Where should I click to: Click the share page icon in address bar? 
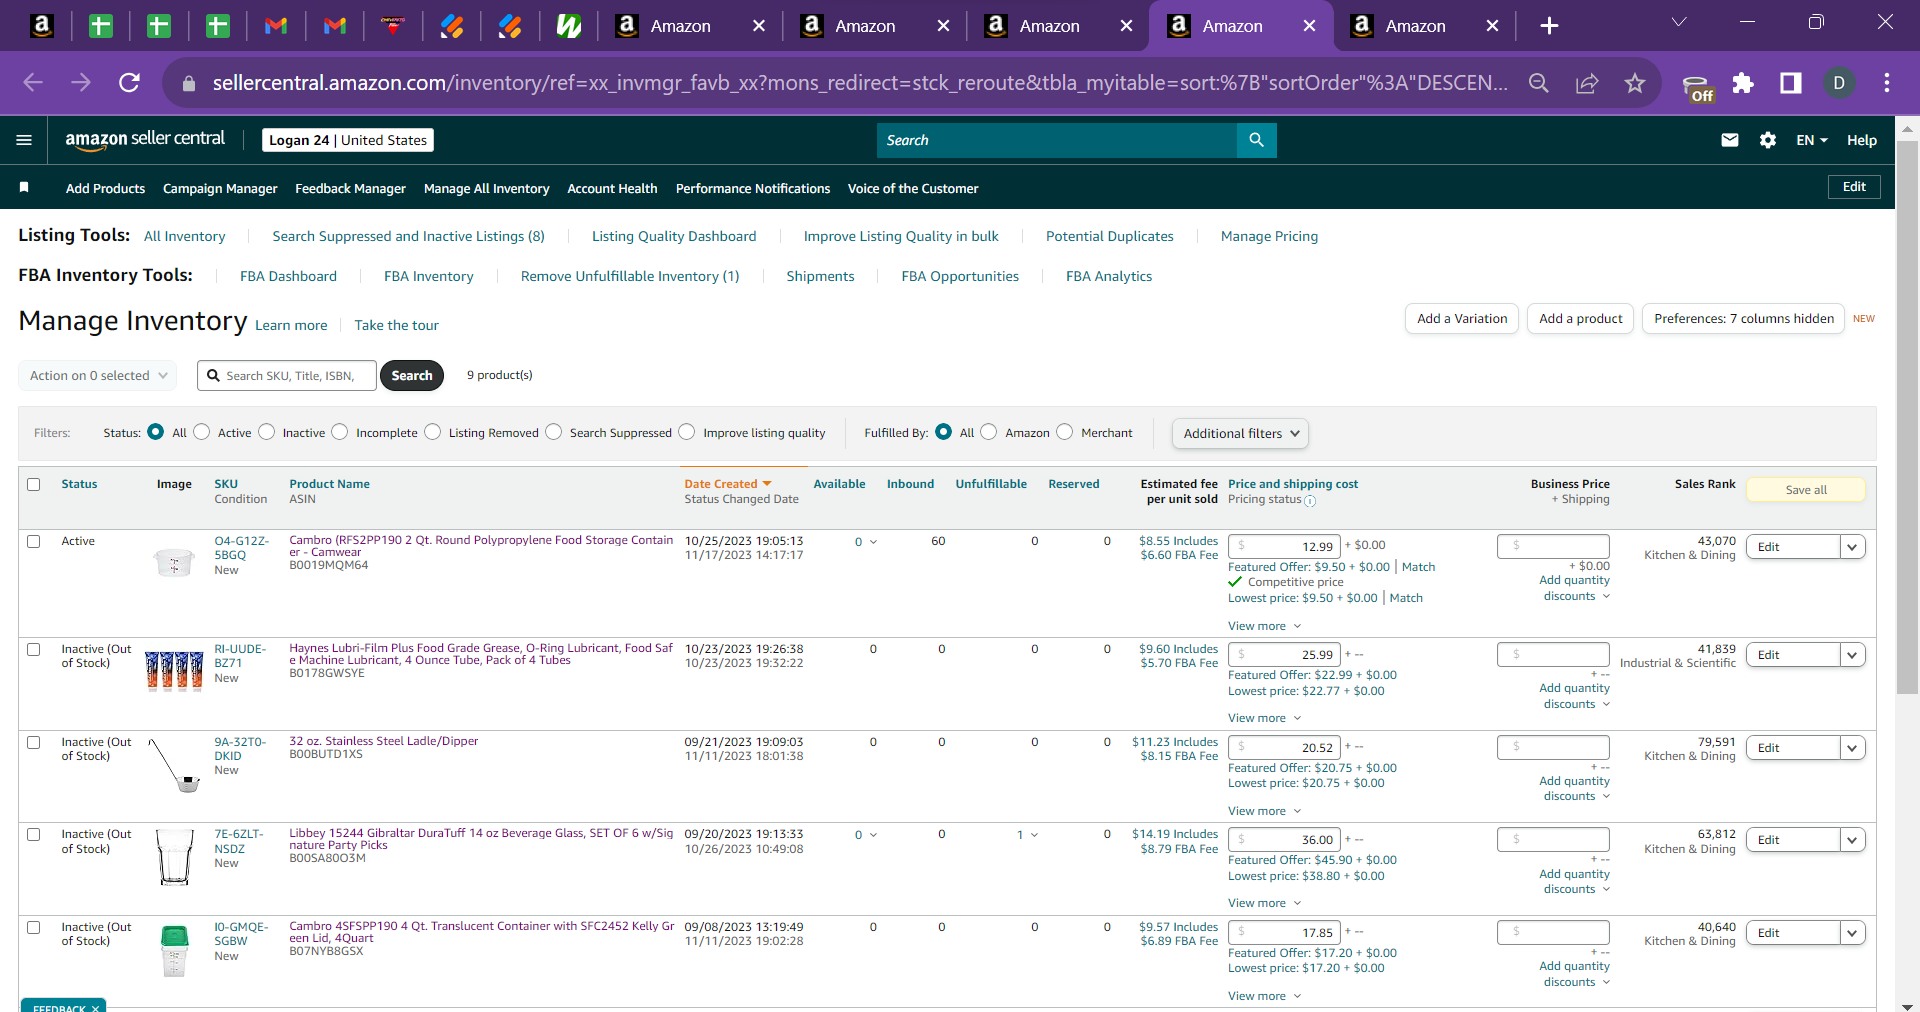click(1587, 83)
